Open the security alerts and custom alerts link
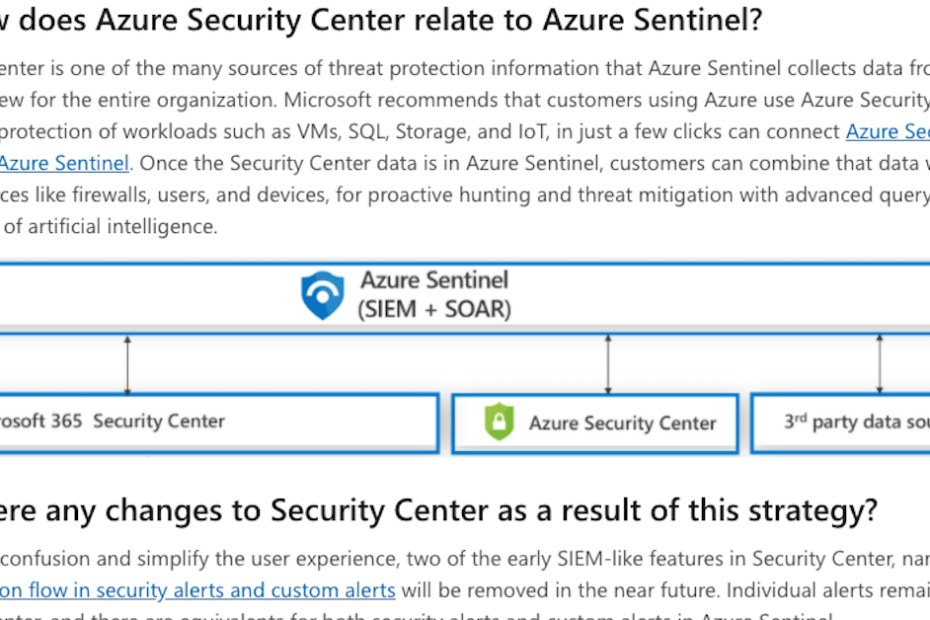930x620 pixels. (x=198, y=590)
